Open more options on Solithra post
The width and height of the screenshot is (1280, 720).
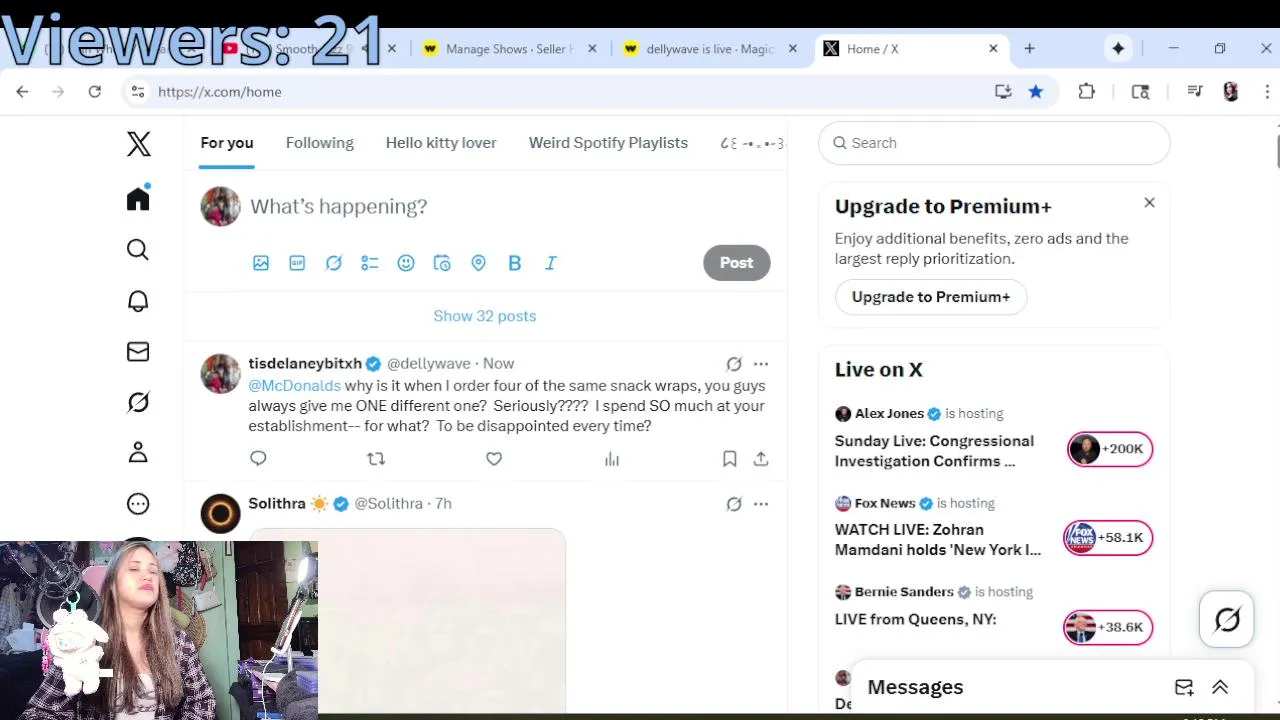[761, 504]
